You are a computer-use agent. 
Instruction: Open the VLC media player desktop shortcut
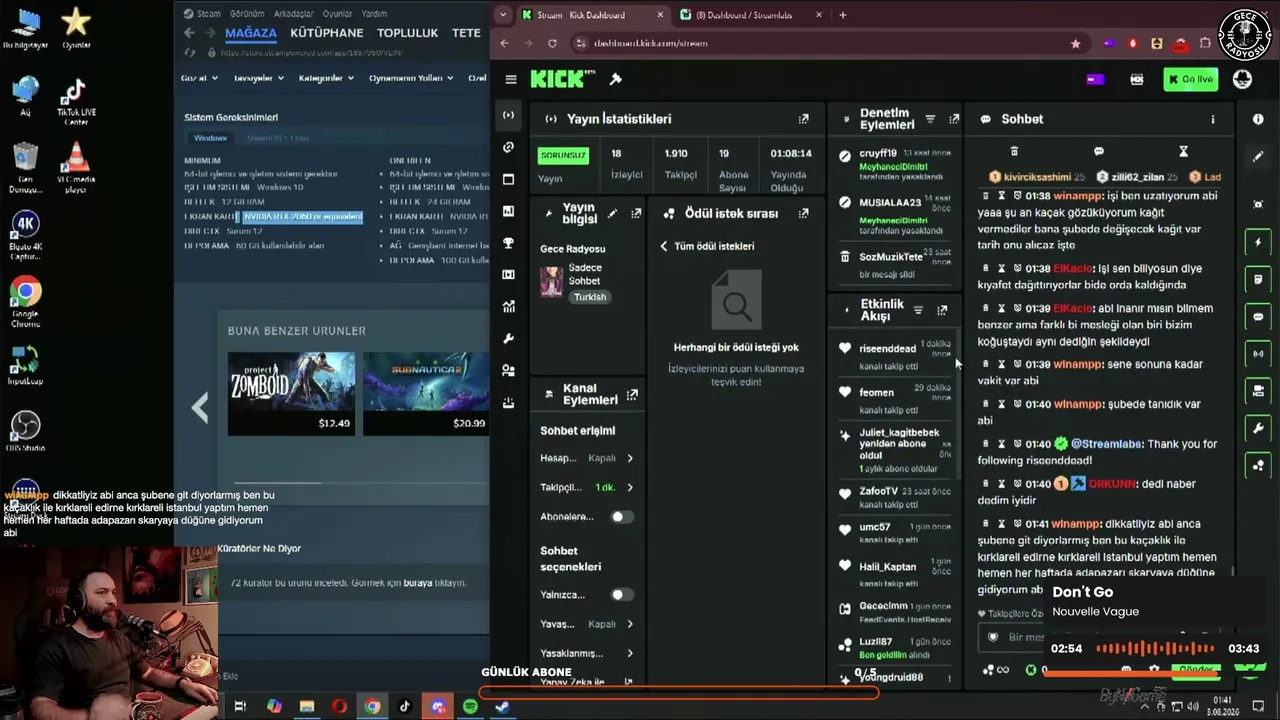76,168
